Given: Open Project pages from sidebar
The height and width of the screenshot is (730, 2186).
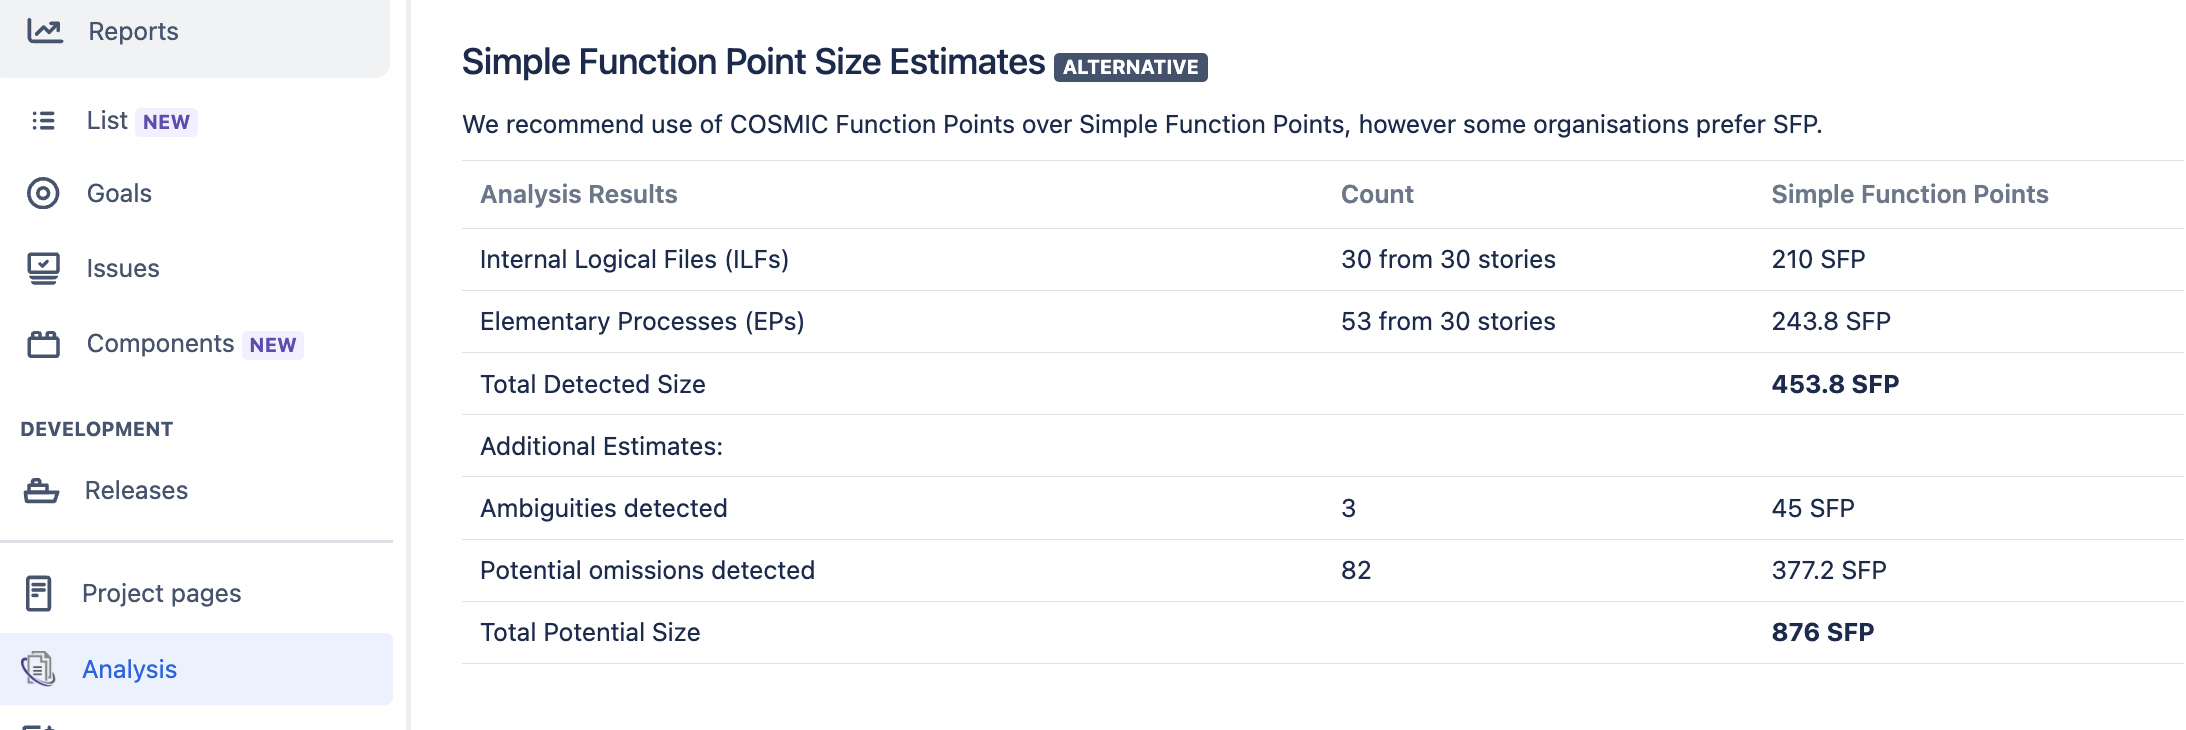Looking at the screenshot, I should coord(161,593).
